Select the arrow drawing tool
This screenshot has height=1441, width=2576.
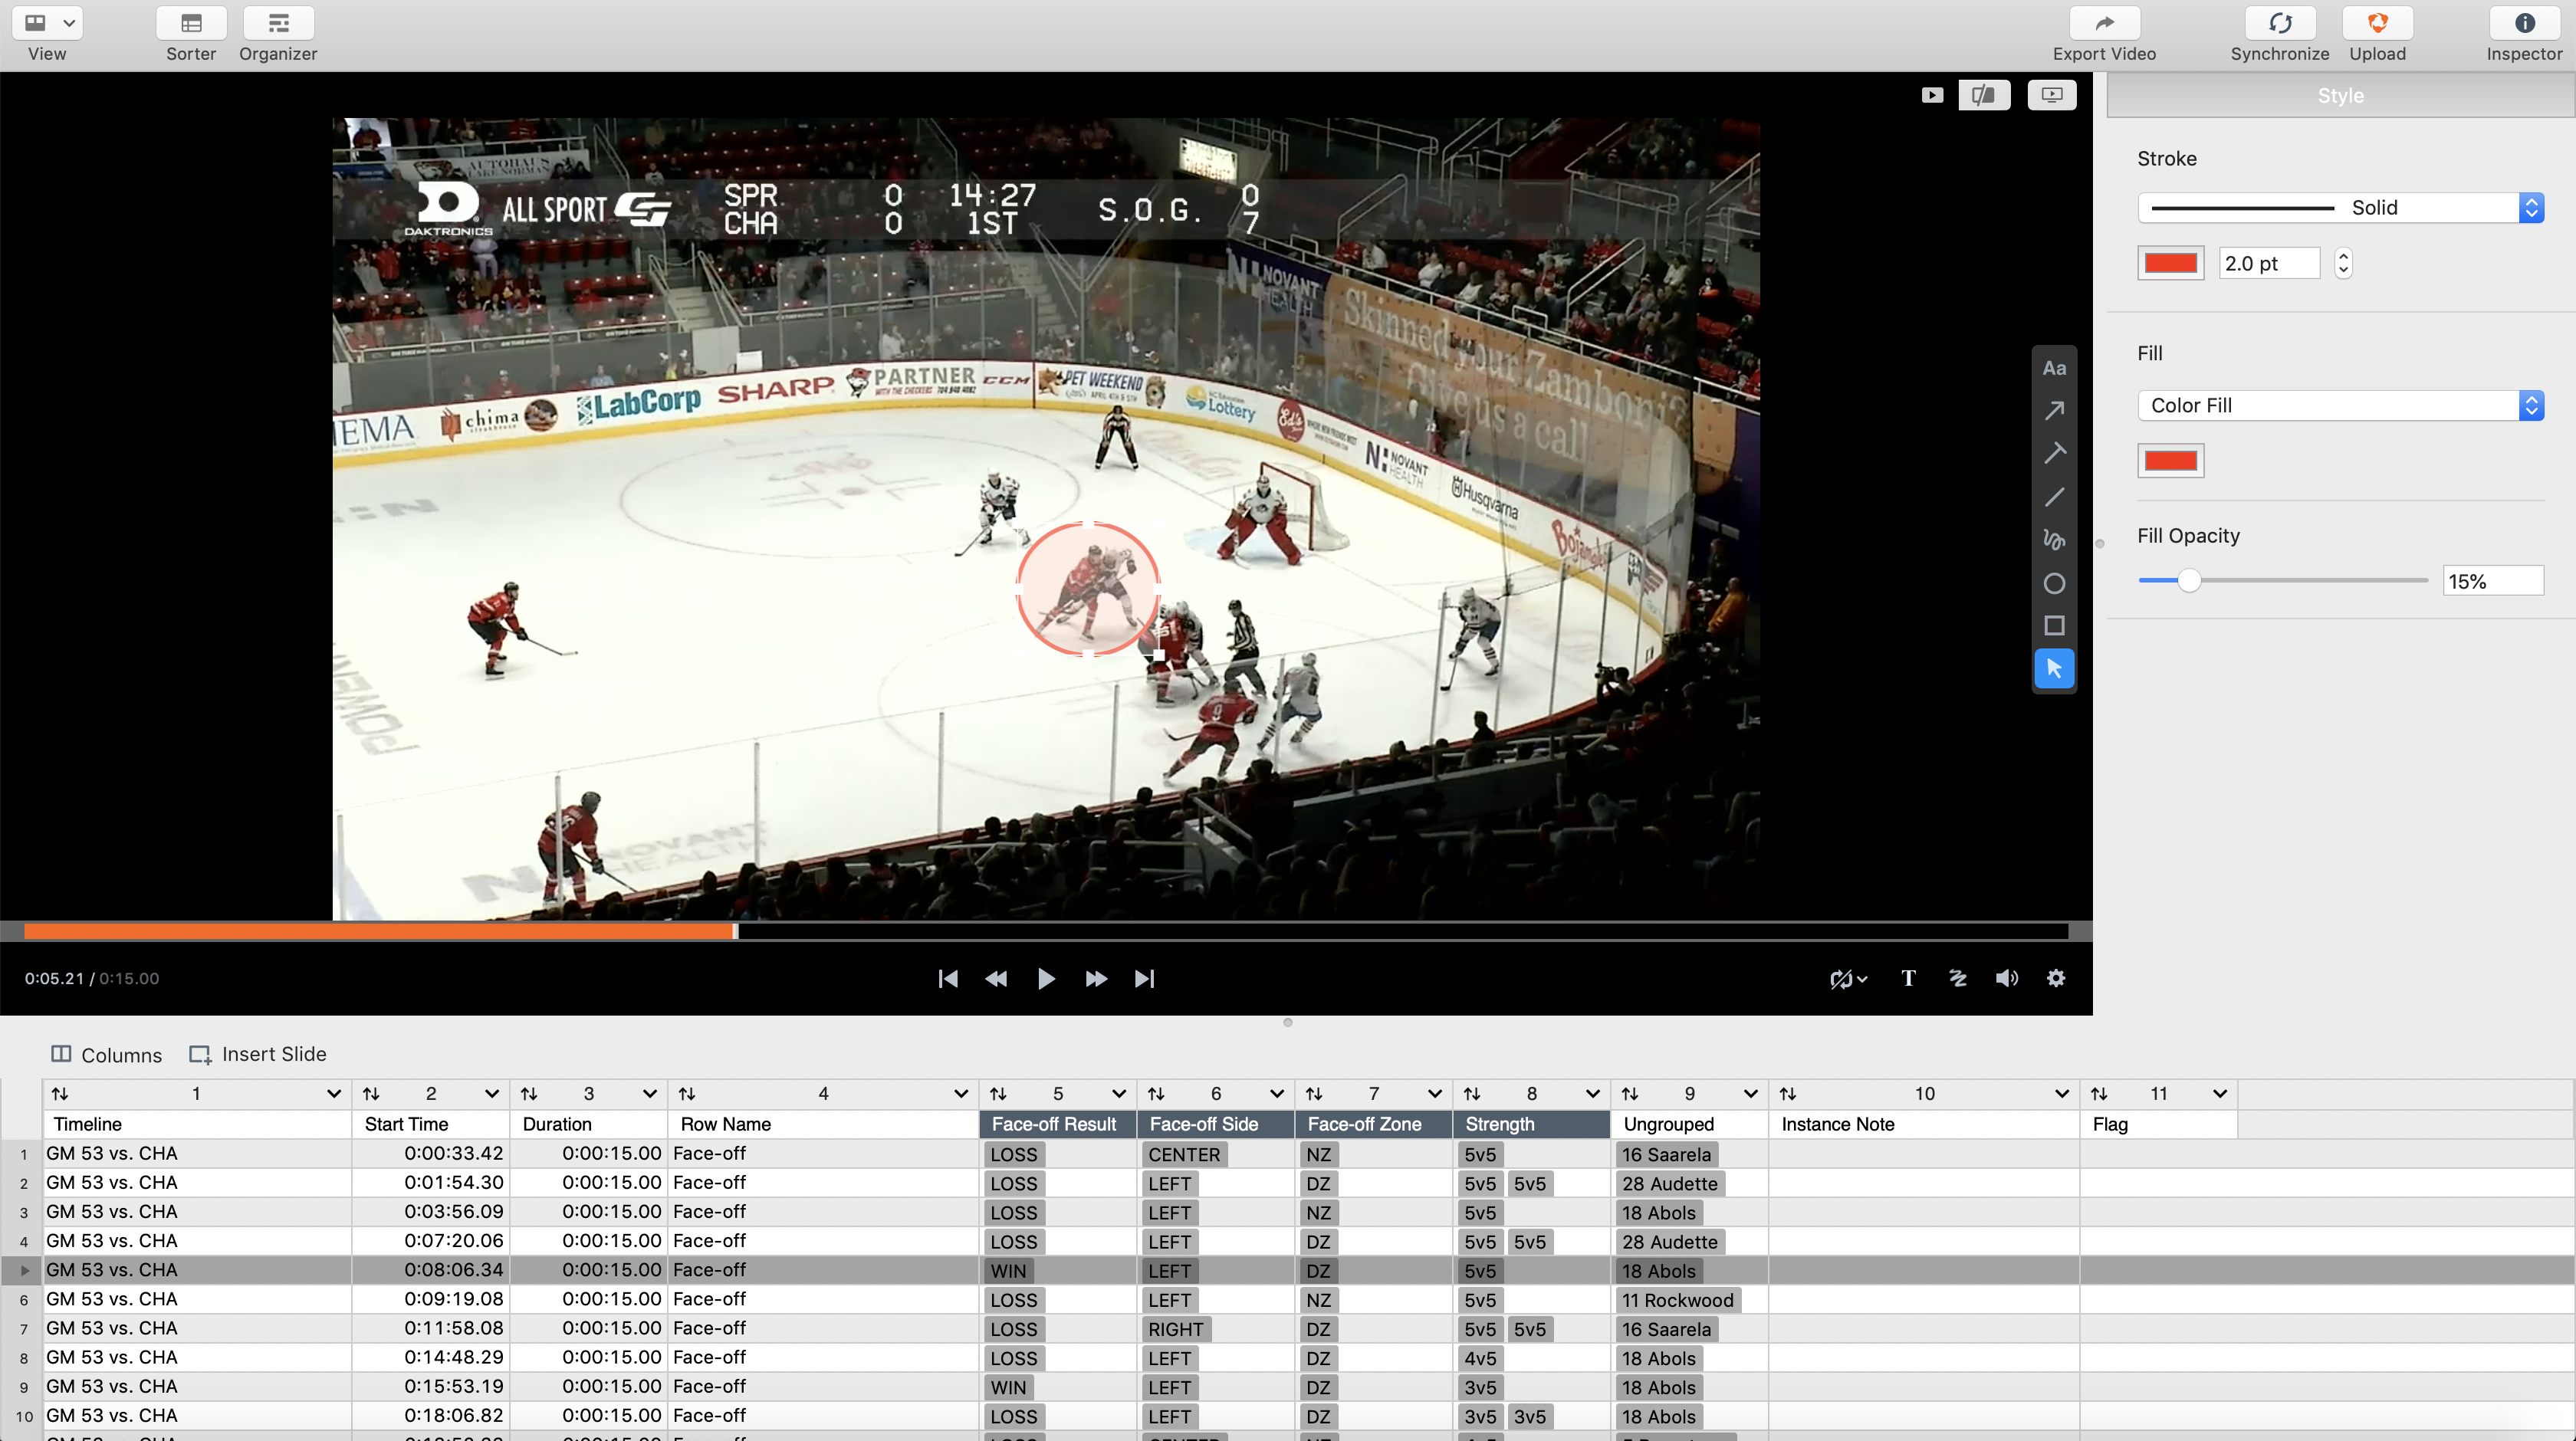pyautogui.click(x=2054, y=411)
